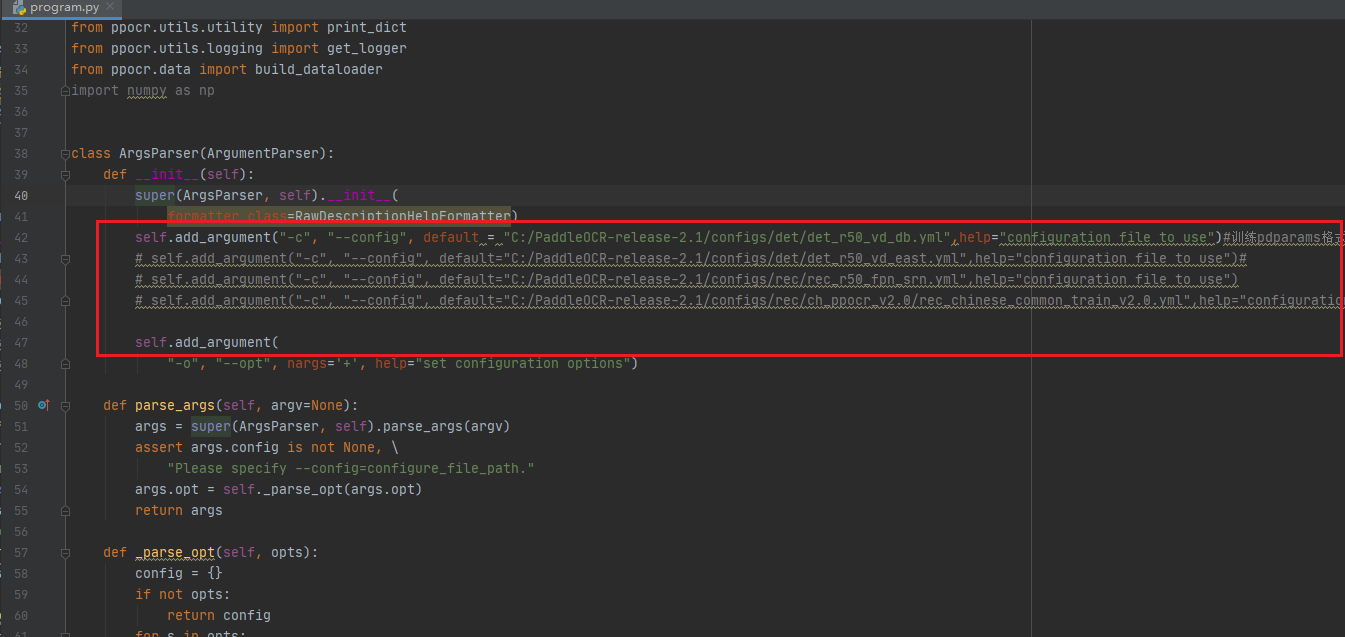The height and width of the screenshot is (637, 1345).
Task: Collapse the fold marker at line 45
Action: (65, 300)
